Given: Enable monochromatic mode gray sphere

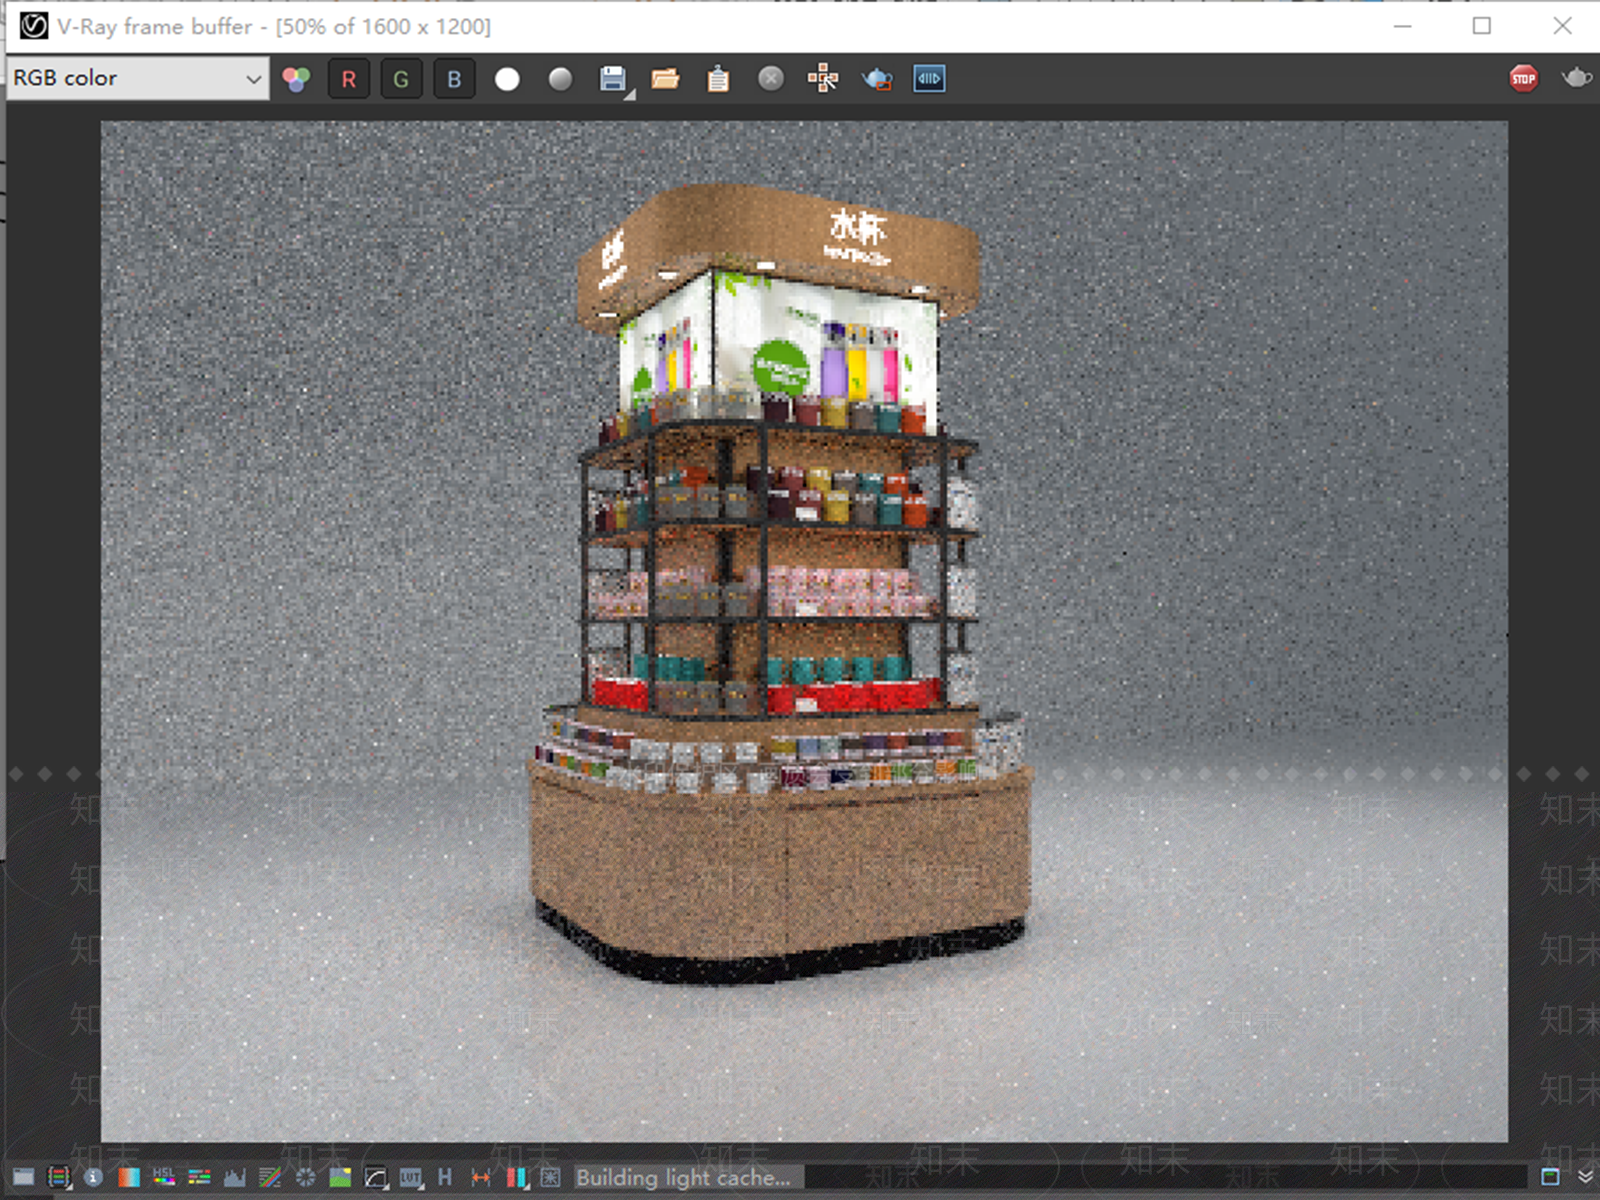Looking at the screenshot, I should pyautogui.click(x=560, y=79).
